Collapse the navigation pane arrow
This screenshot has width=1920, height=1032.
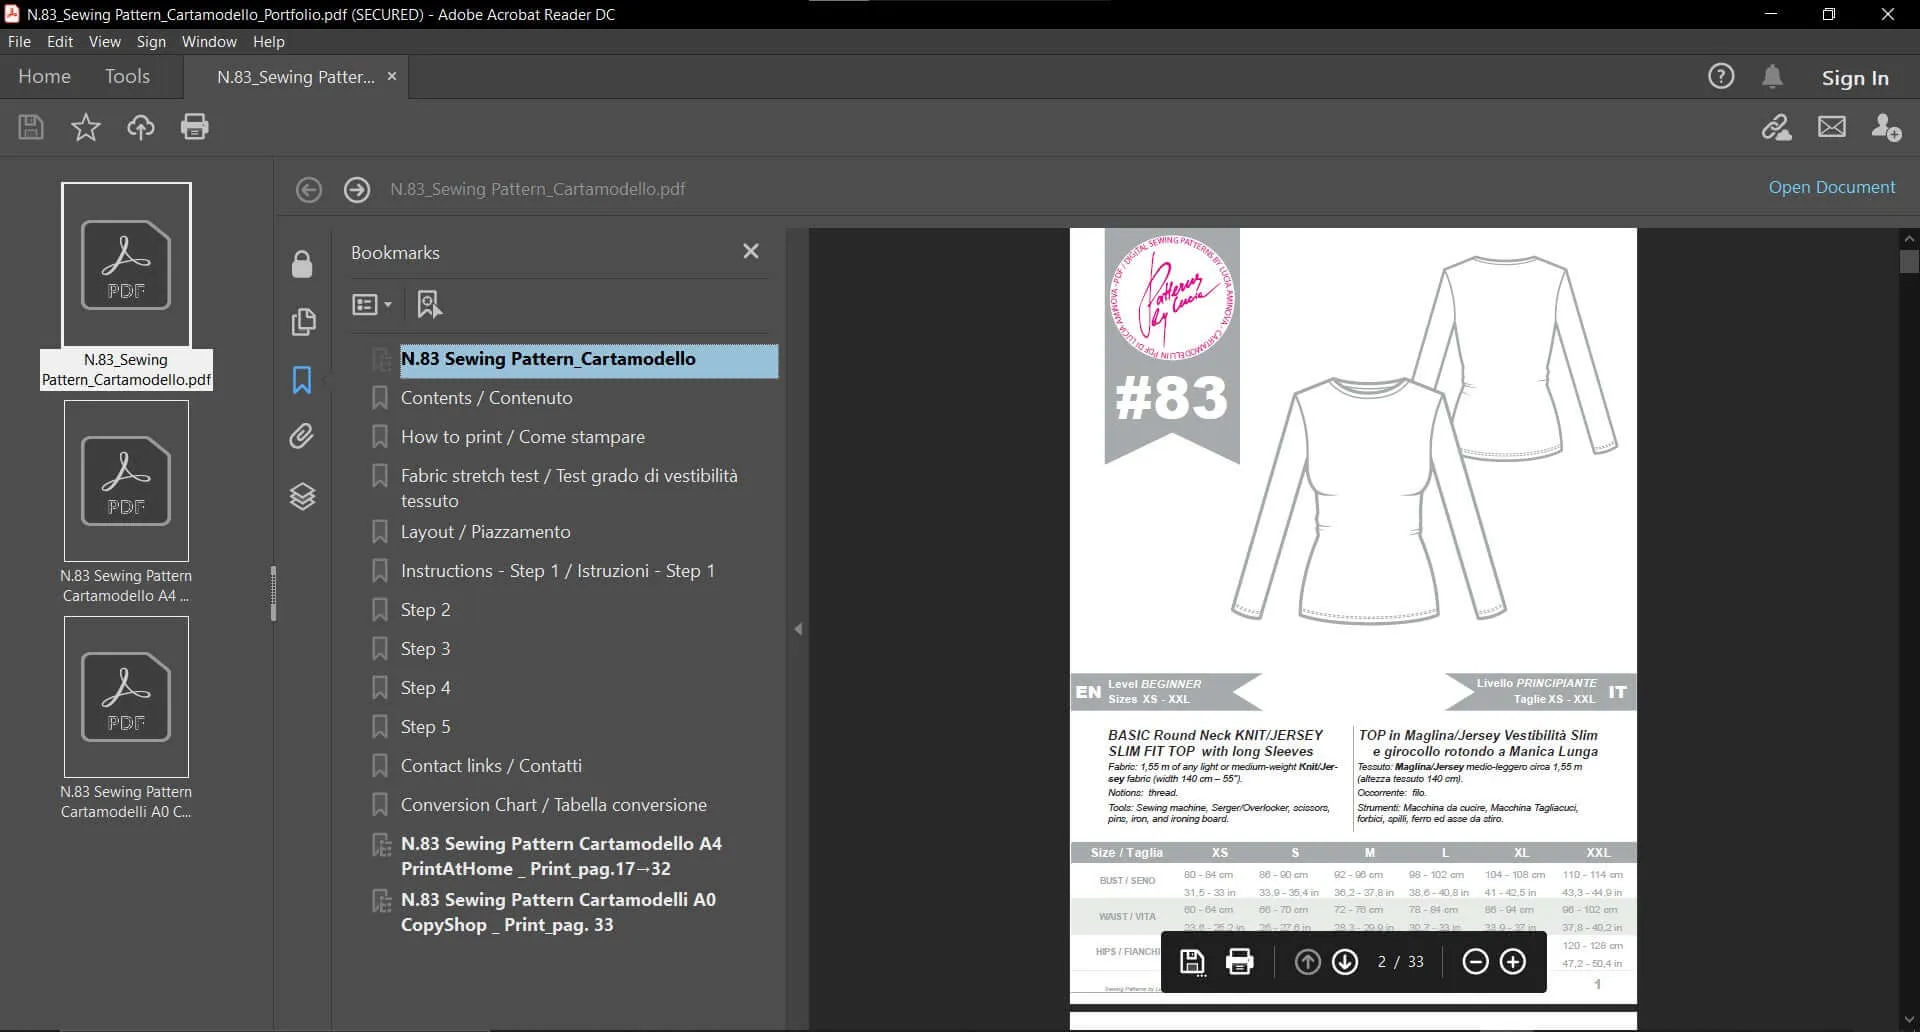(798, 629)
